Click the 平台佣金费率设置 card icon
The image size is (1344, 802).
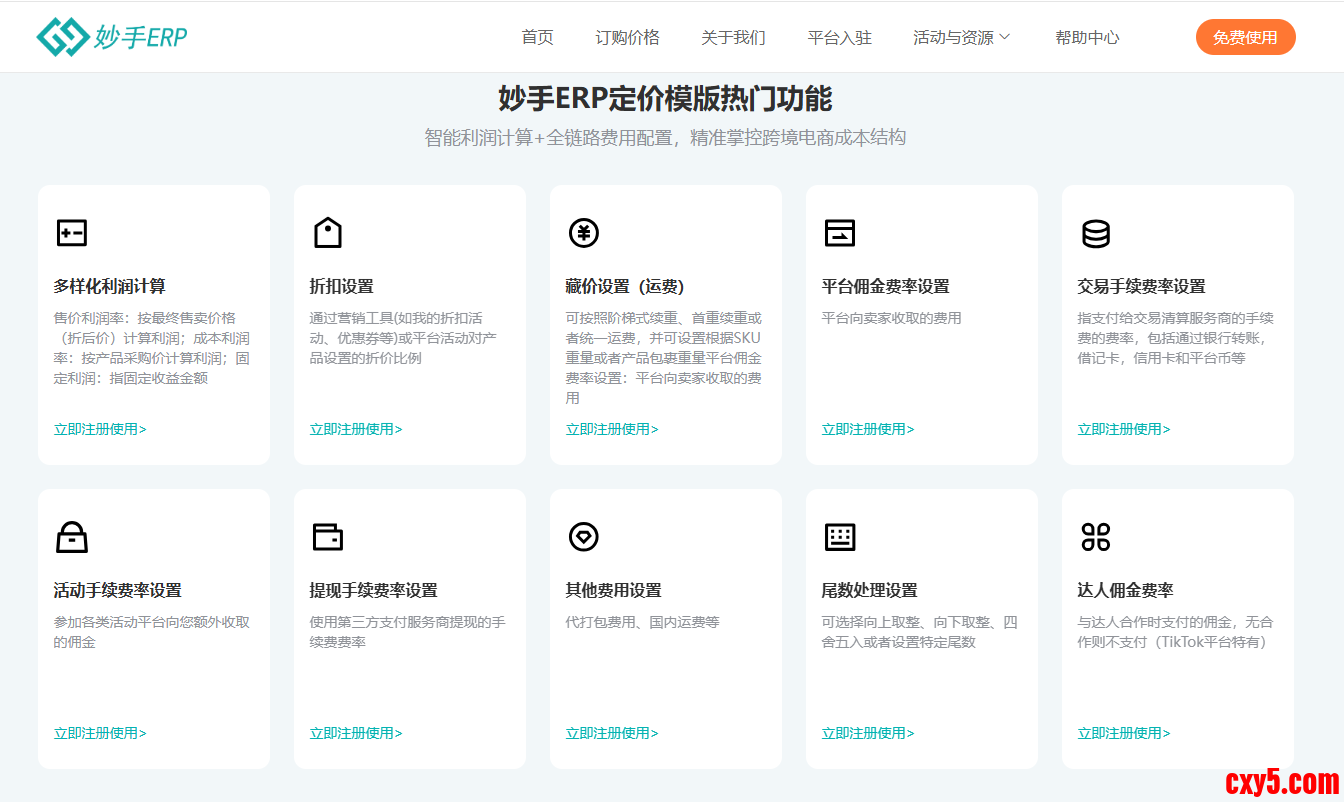[x=840, y=233]
